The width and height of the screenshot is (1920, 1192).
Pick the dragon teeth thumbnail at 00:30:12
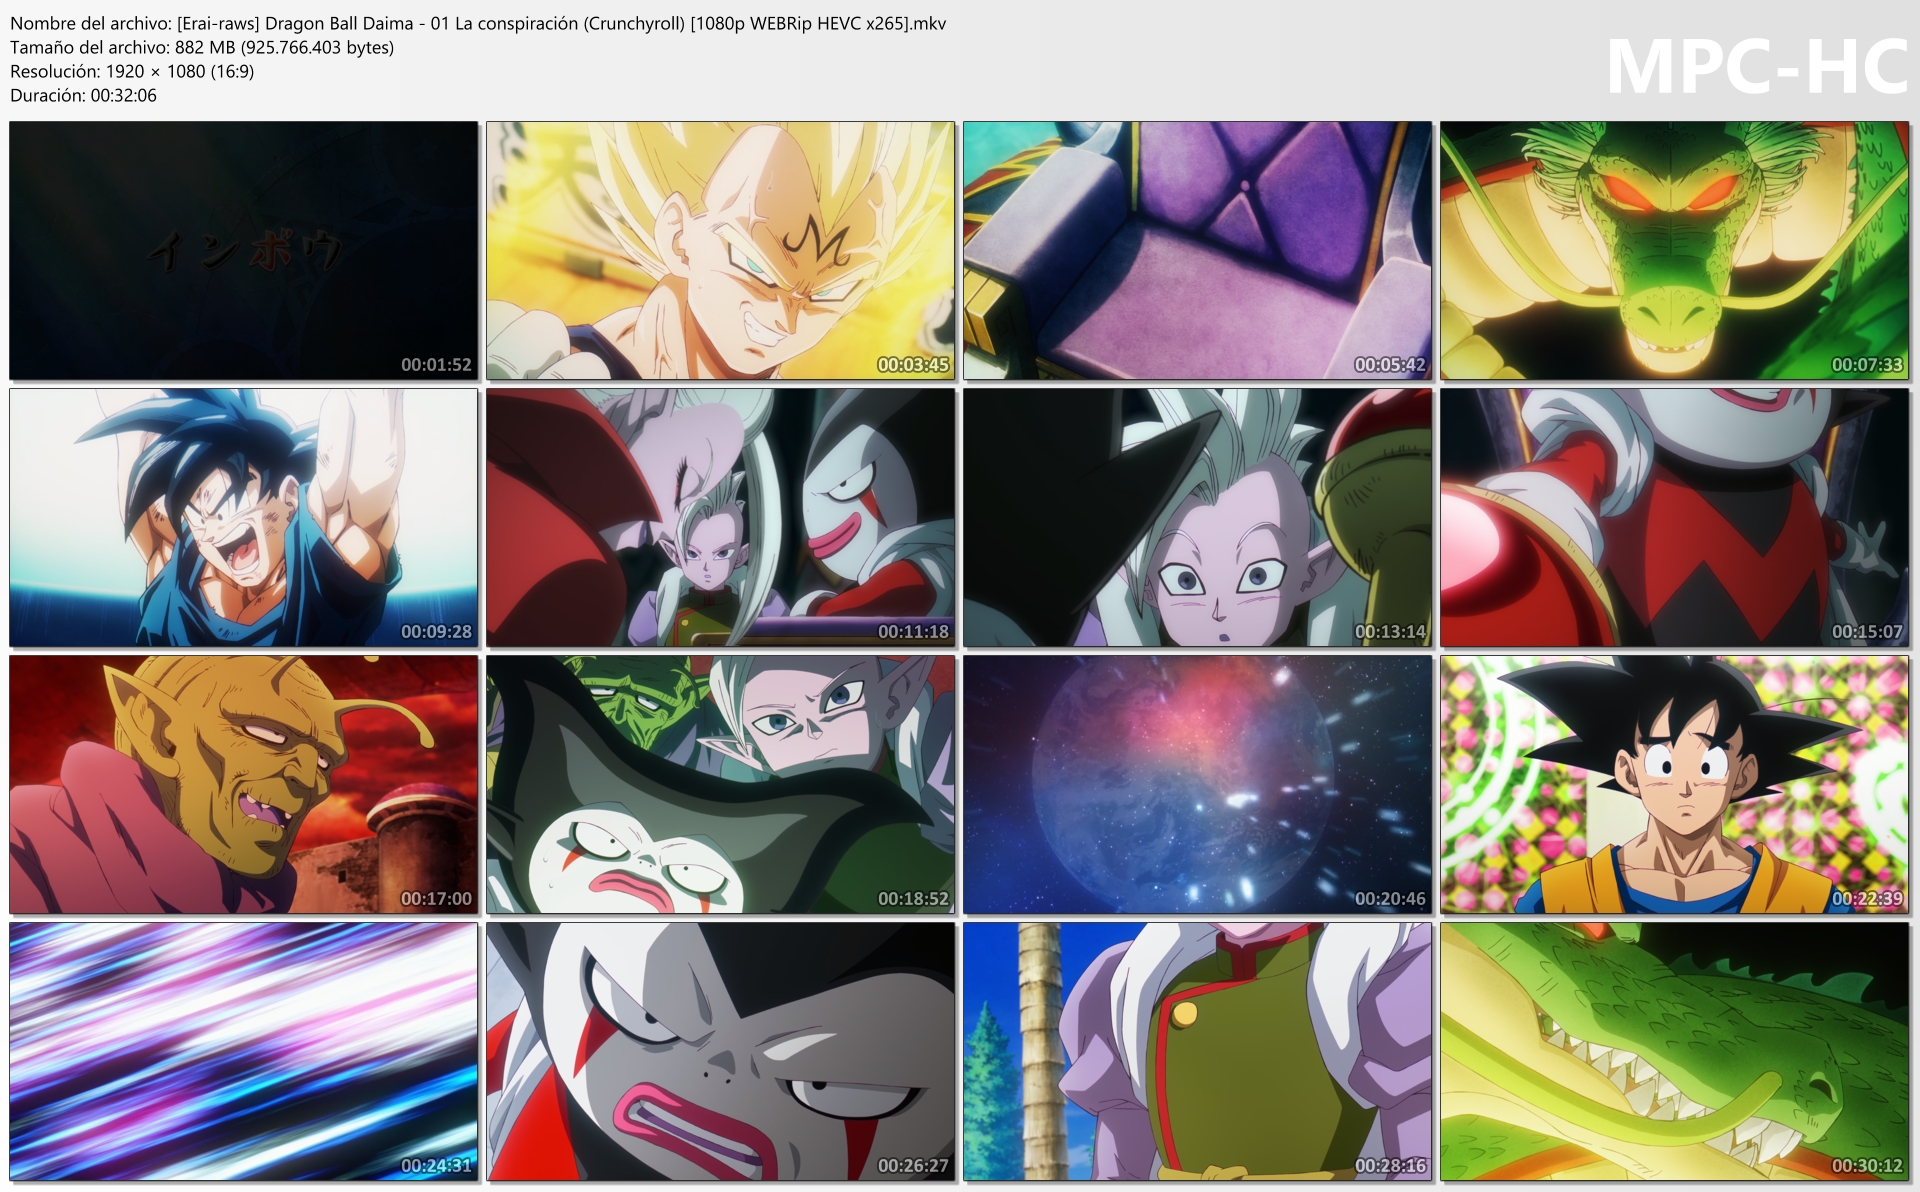(1675, 1052)
